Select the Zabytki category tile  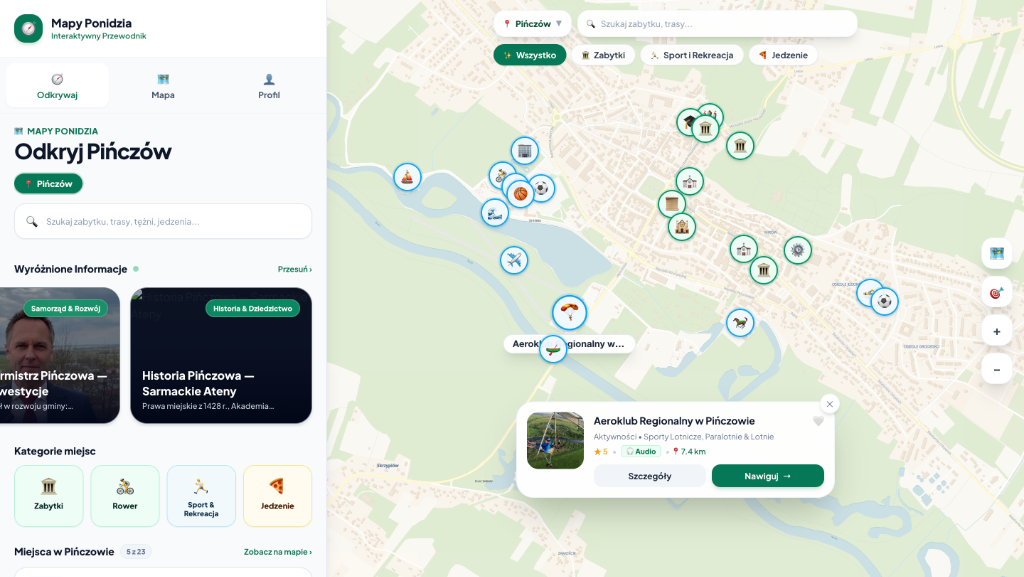(49, 496)
